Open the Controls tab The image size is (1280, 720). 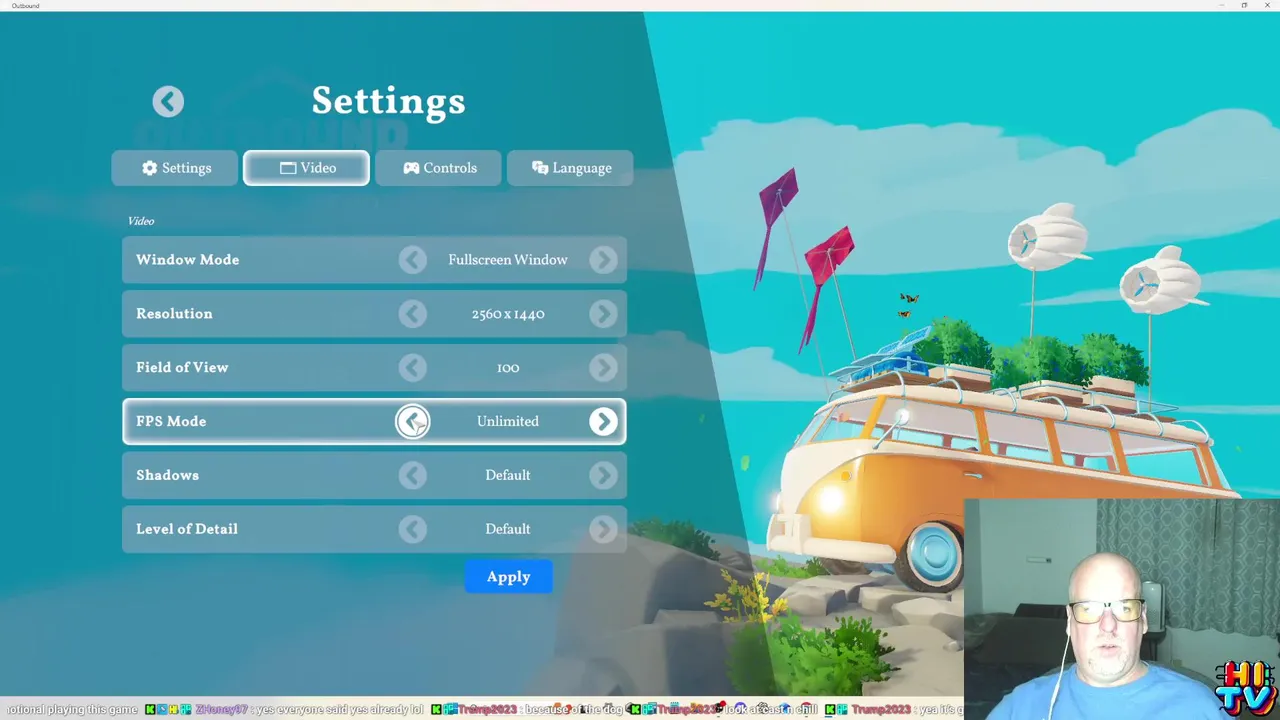pyautogui.click(x=438, y=168)
